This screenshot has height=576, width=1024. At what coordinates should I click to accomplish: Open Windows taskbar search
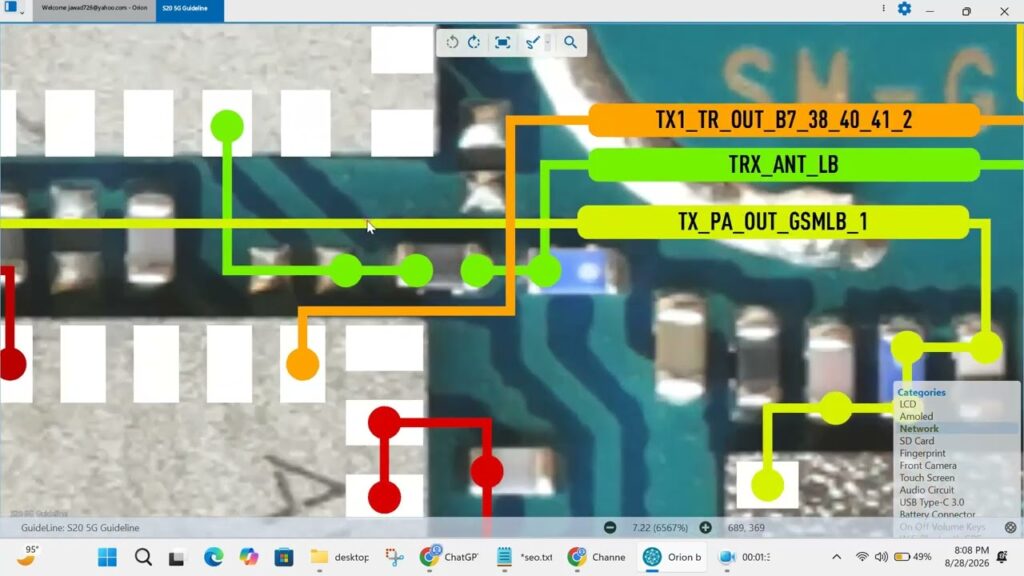click(143, 557)
